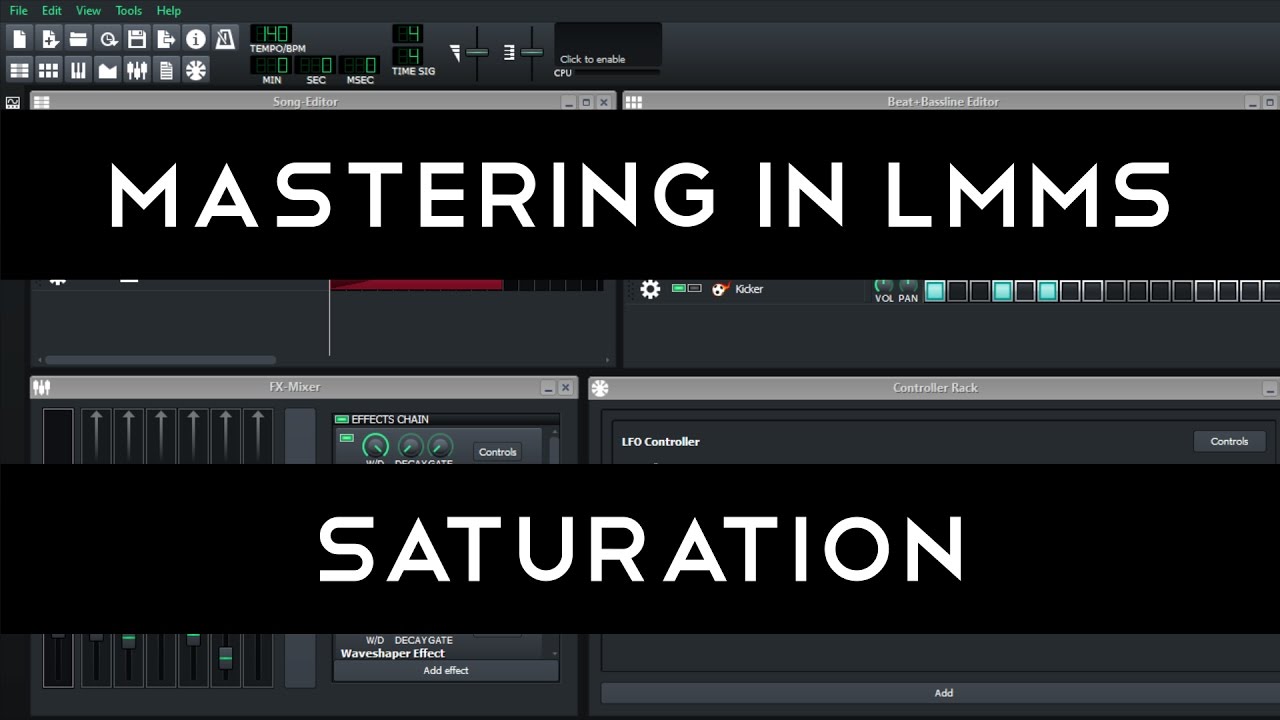Click the GATE knob of top effect
The height and width of the screenshot is (720, 1280).
click(440, 447)
